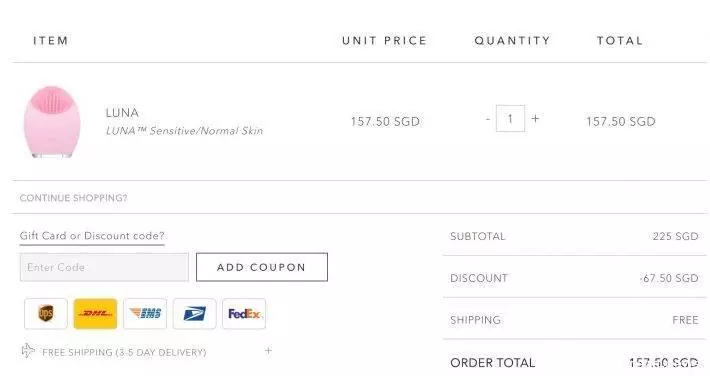Click the airplane free shipping icon

tap(28, 351)
